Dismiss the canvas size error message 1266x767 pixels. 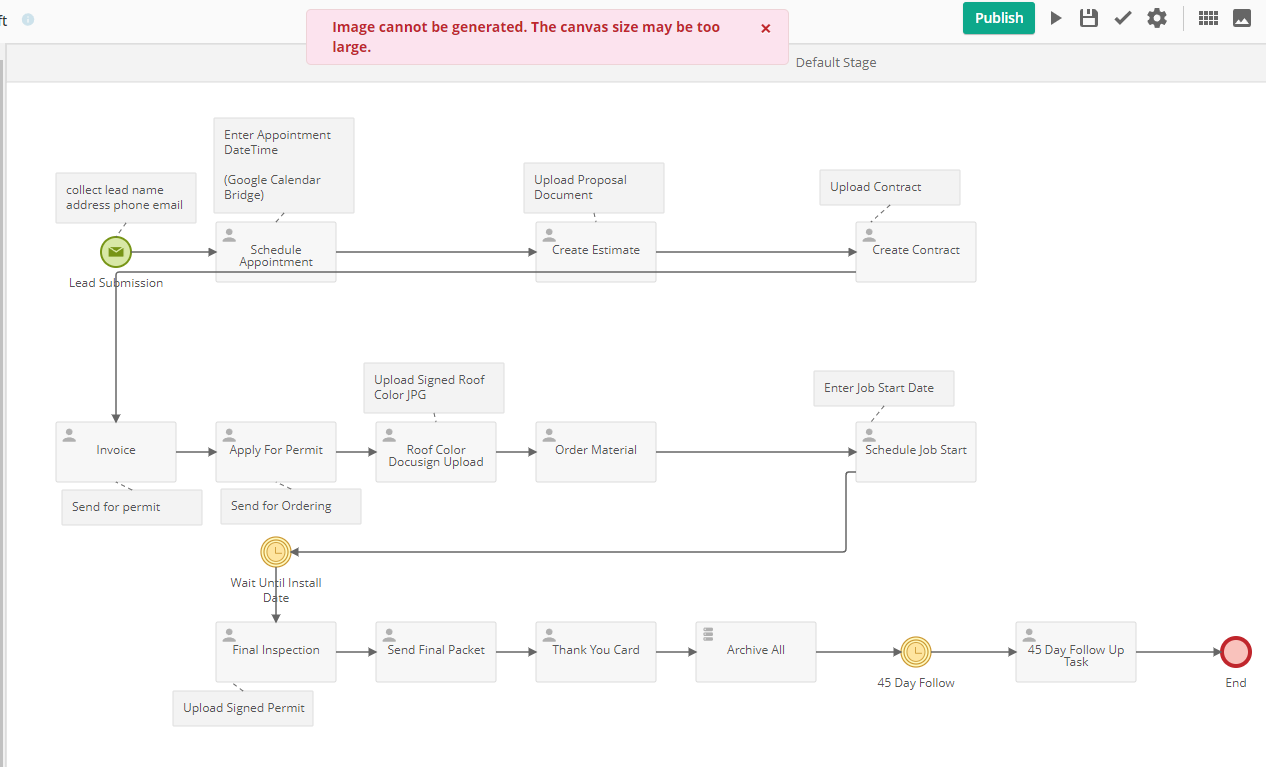(766, 28)
